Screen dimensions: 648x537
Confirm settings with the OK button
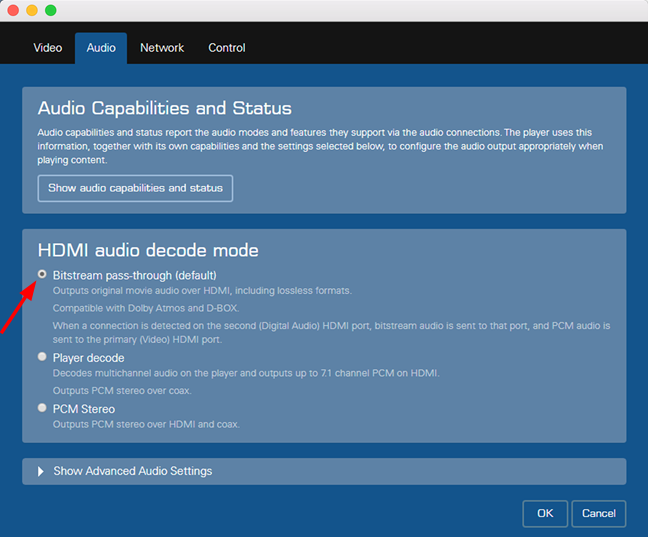(x=545, y=513)
